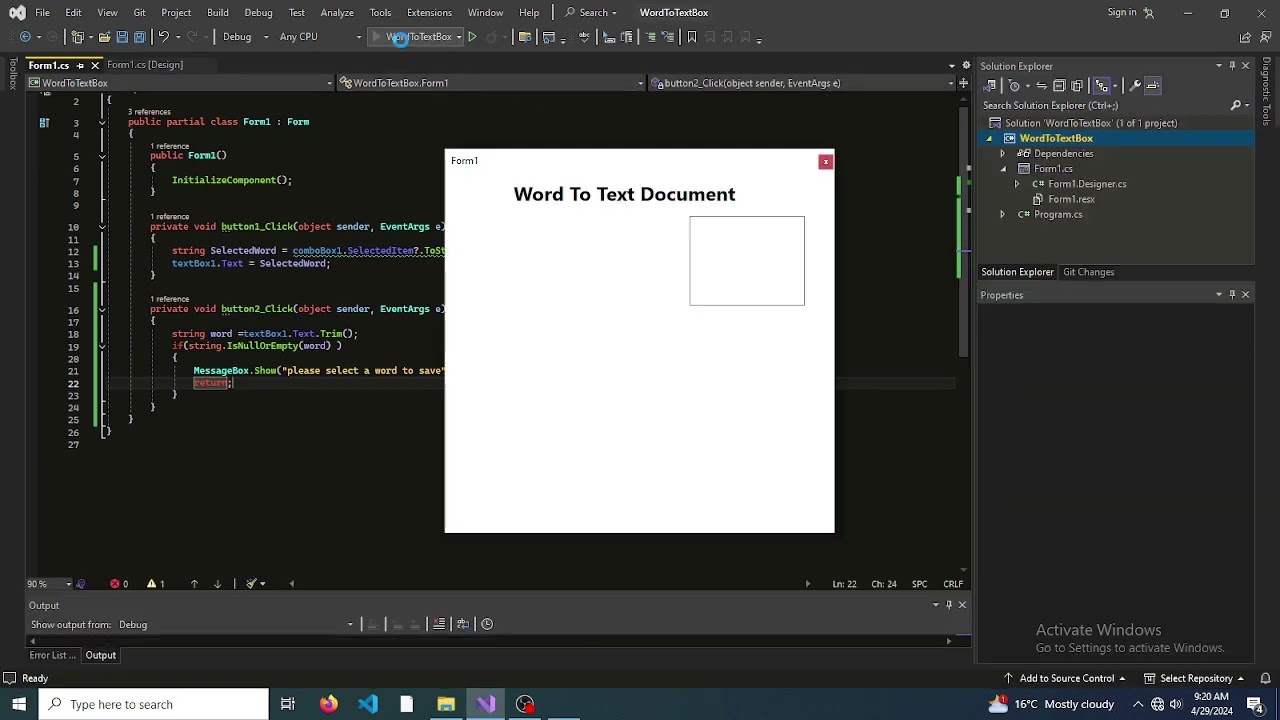
Task: Click the red error count indicator
Action: [119, 584]
